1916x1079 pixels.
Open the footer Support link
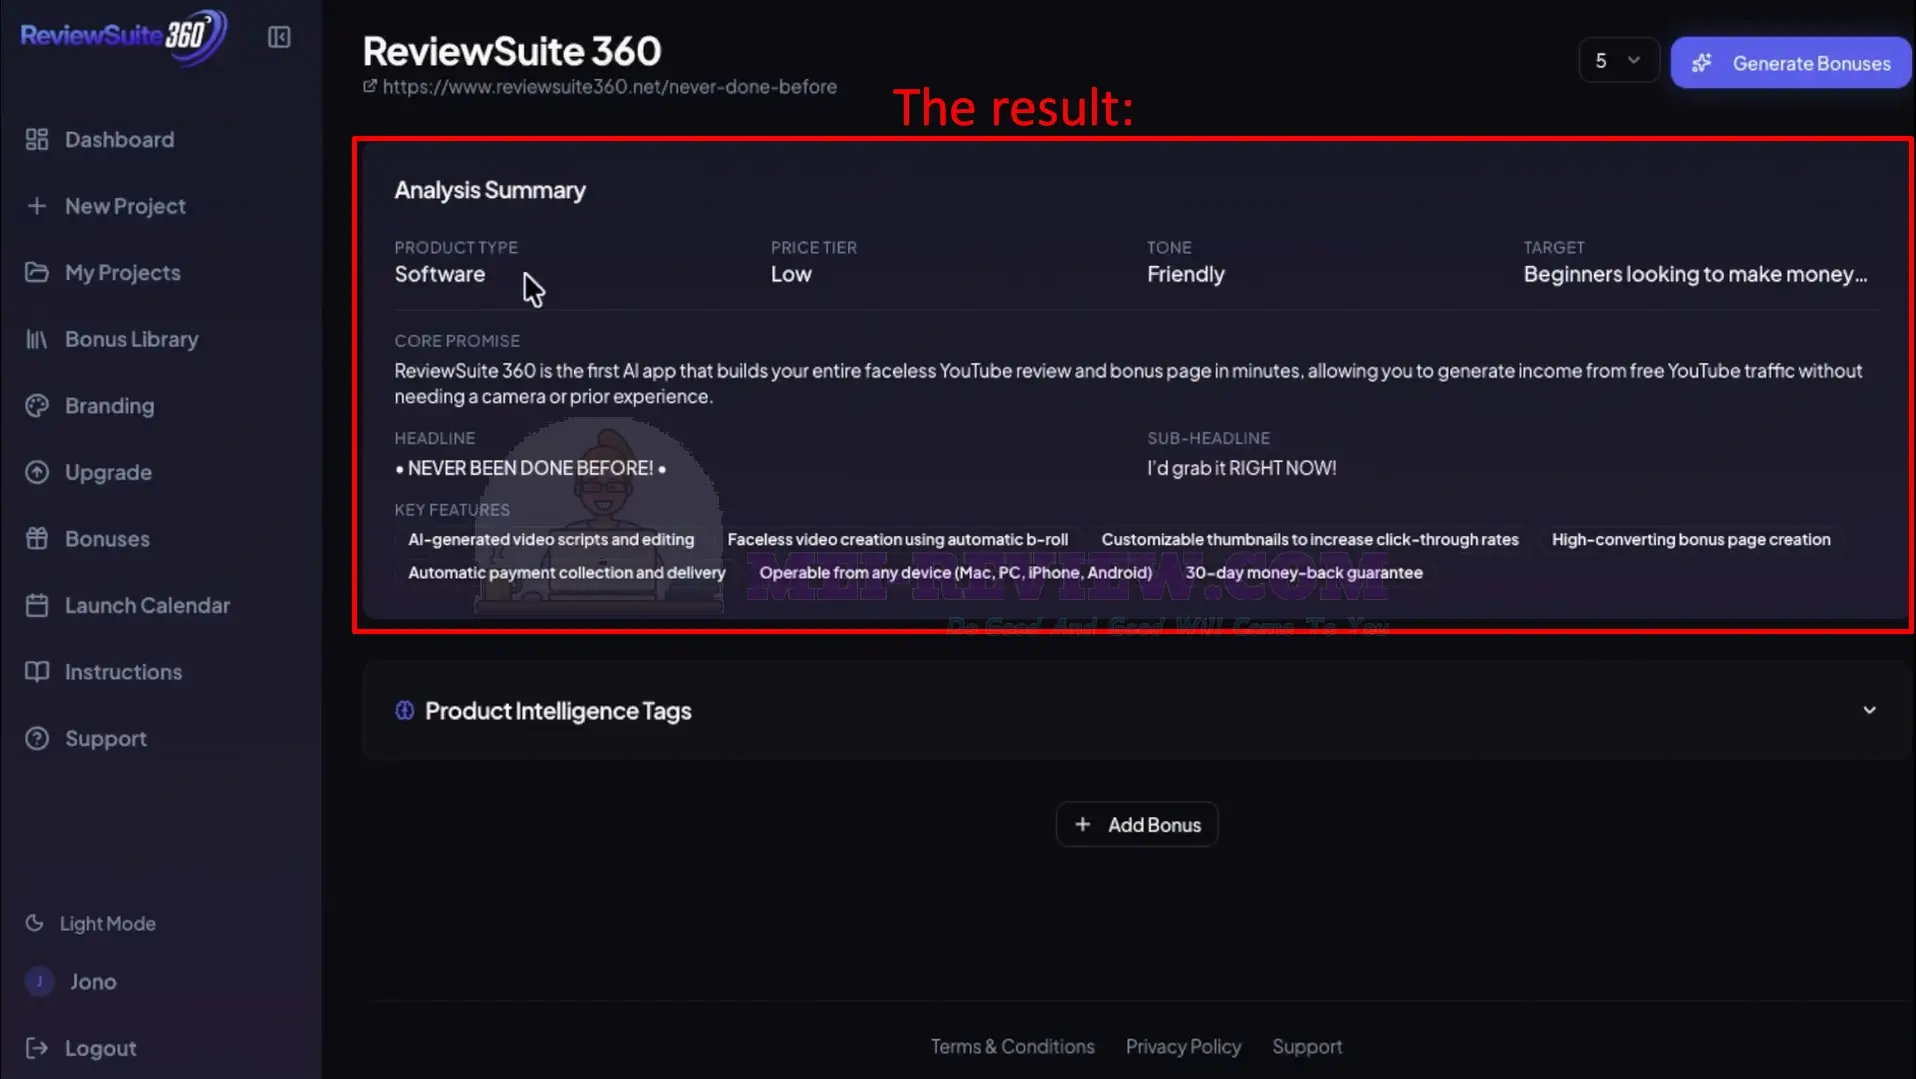[x=1307, y=1046]
